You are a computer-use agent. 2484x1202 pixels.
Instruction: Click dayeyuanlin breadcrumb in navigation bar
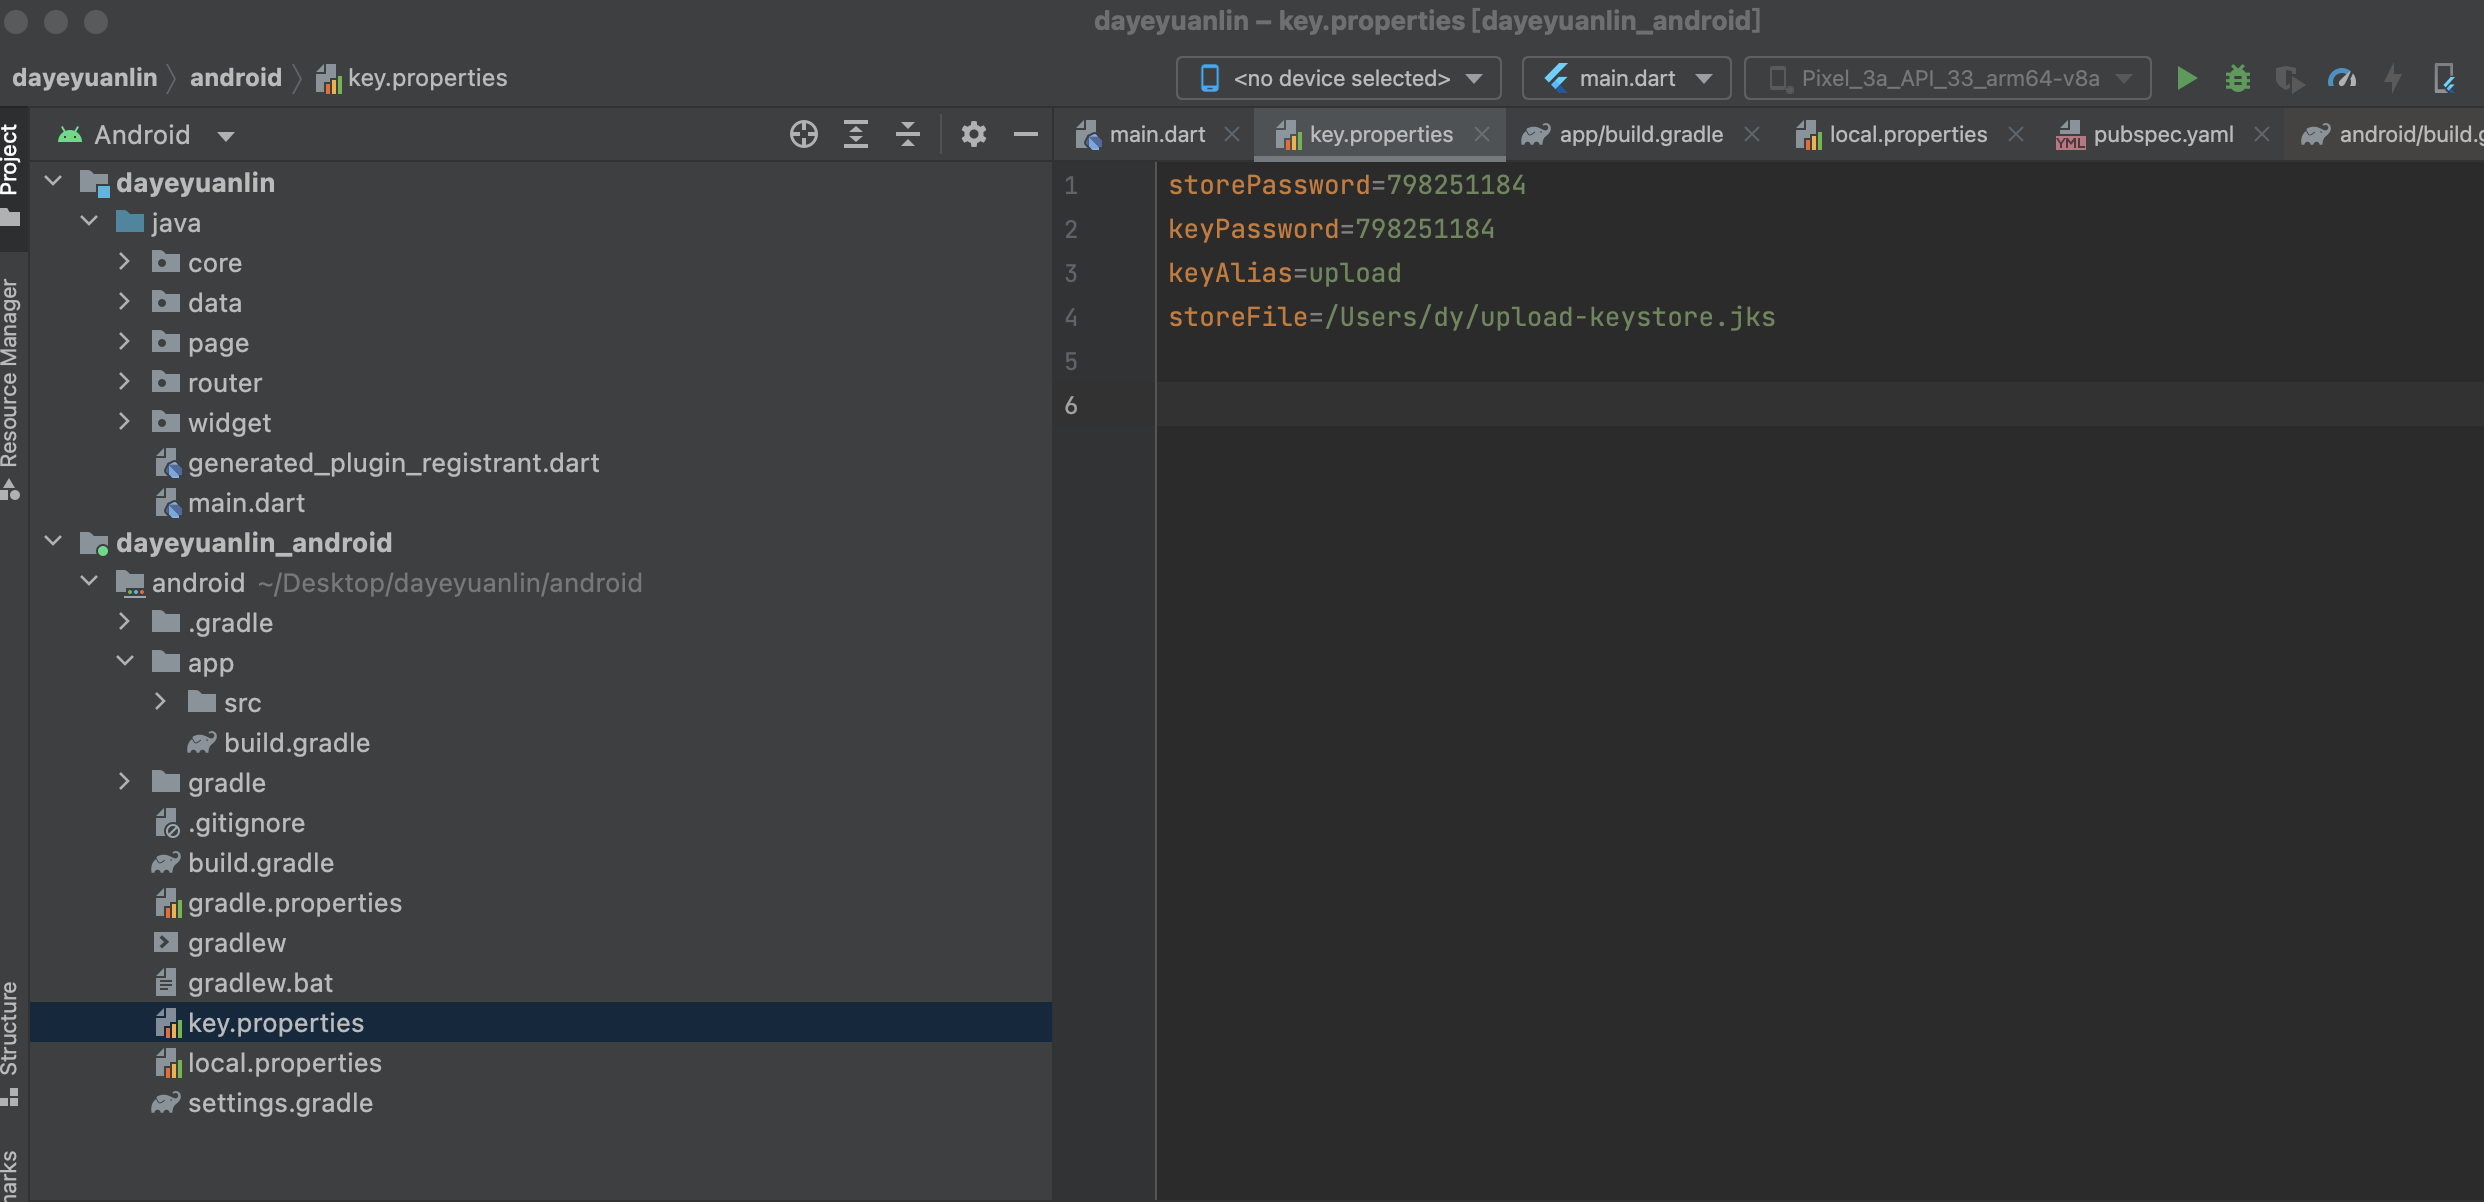[x=85, y=78]
